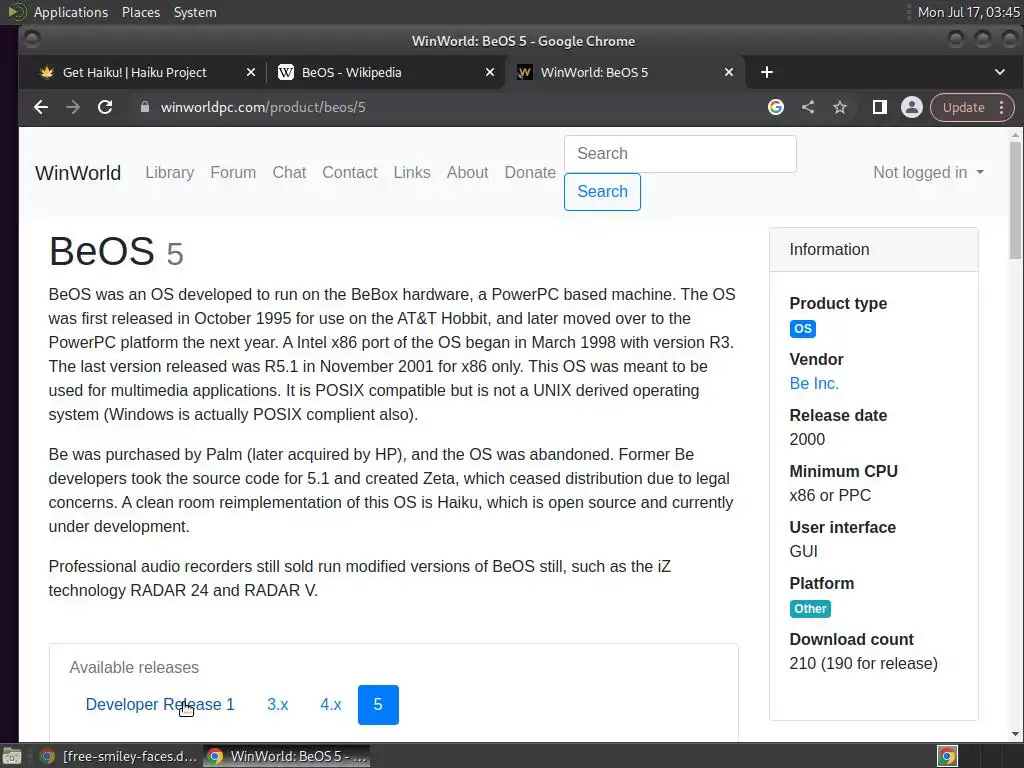Image resolution: width=1024 pixels, height=768 pixels.
Task: Click the BeOS 5 page heading
Action: click(116, 251)
